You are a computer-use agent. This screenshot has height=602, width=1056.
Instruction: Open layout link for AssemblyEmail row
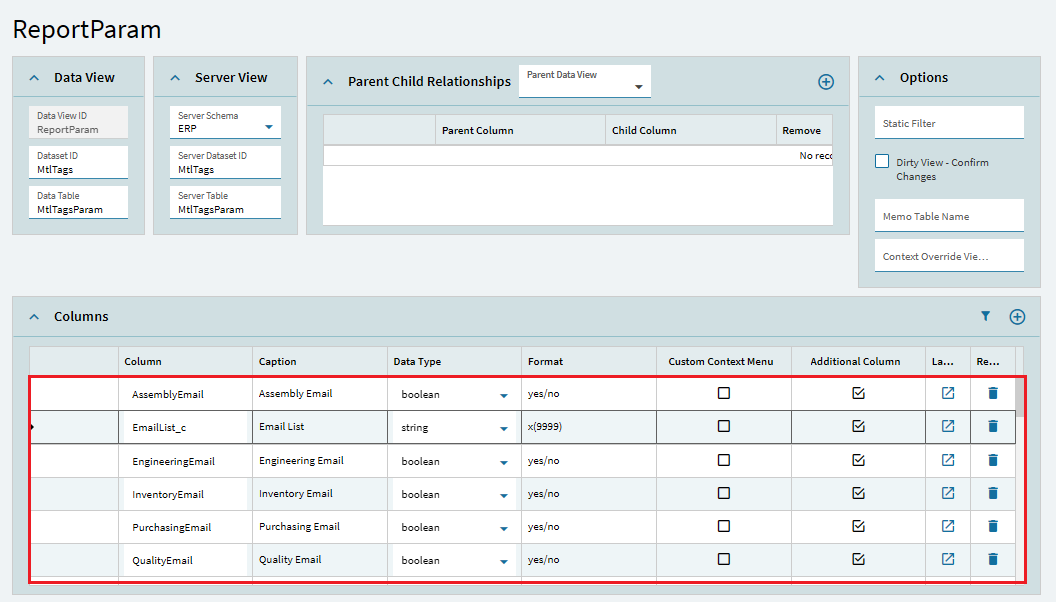point(948,393)
